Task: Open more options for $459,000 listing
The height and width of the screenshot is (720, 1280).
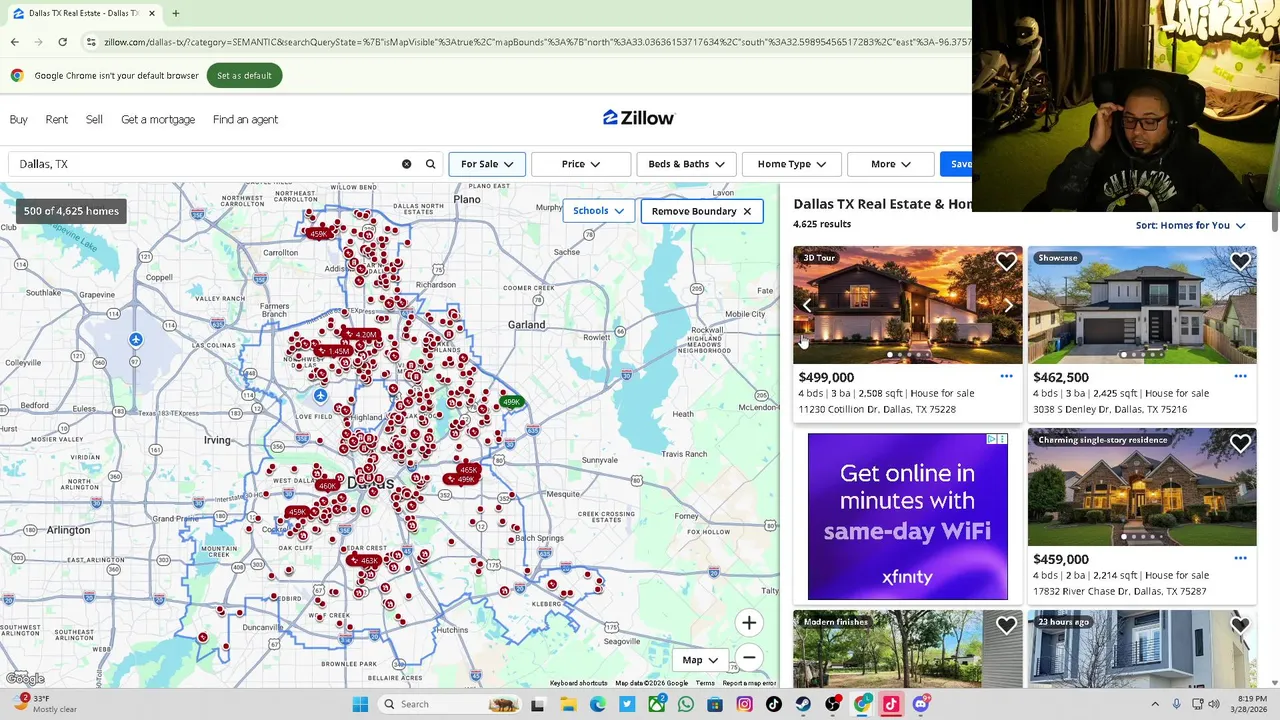Action: [1240, 559]
